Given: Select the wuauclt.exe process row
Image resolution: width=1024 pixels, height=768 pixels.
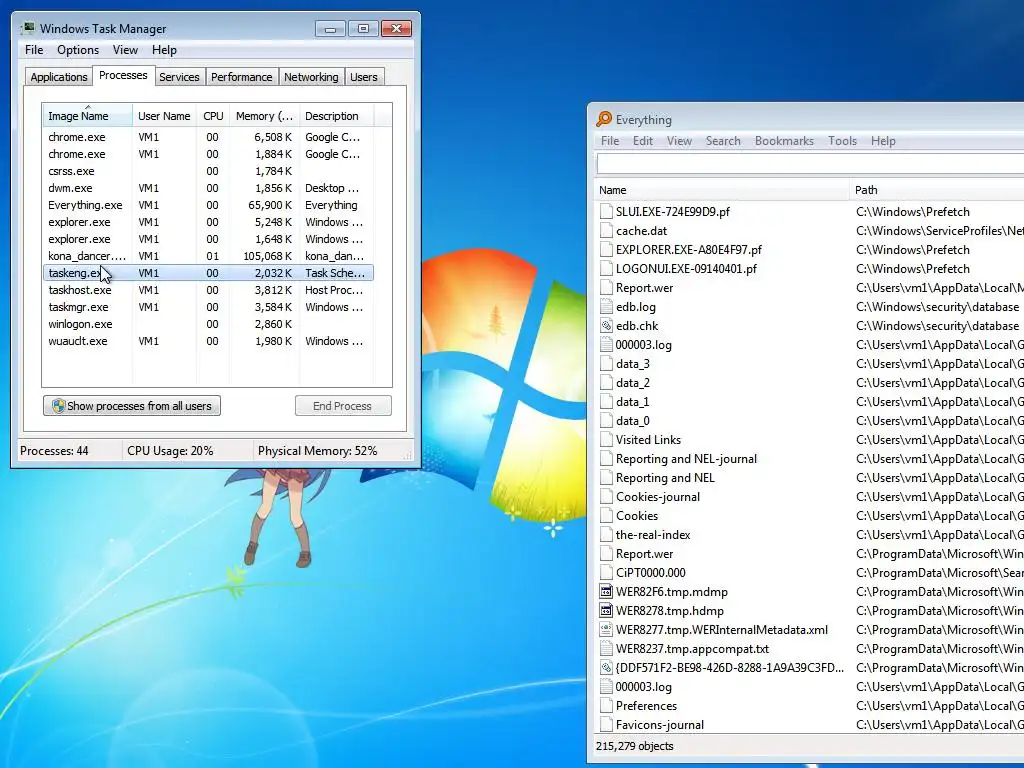Looking at the screenshot, I should tap(208, 341).
